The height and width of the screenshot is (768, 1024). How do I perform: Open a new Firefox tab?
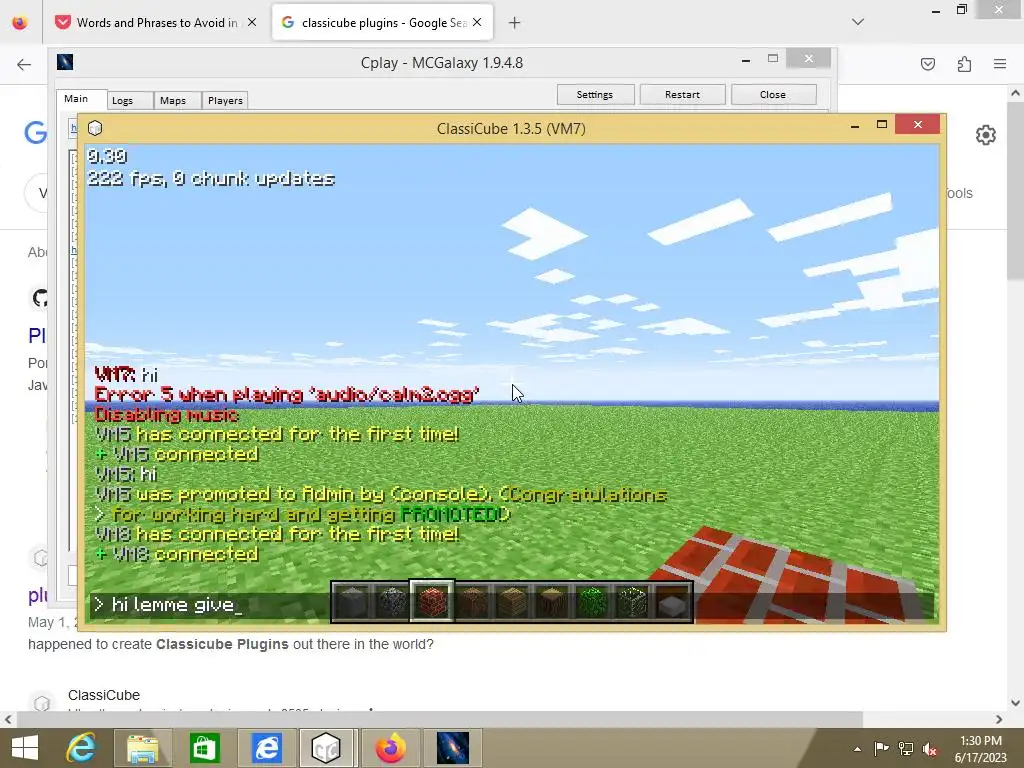pyautogui.click(x=515, y=23)
